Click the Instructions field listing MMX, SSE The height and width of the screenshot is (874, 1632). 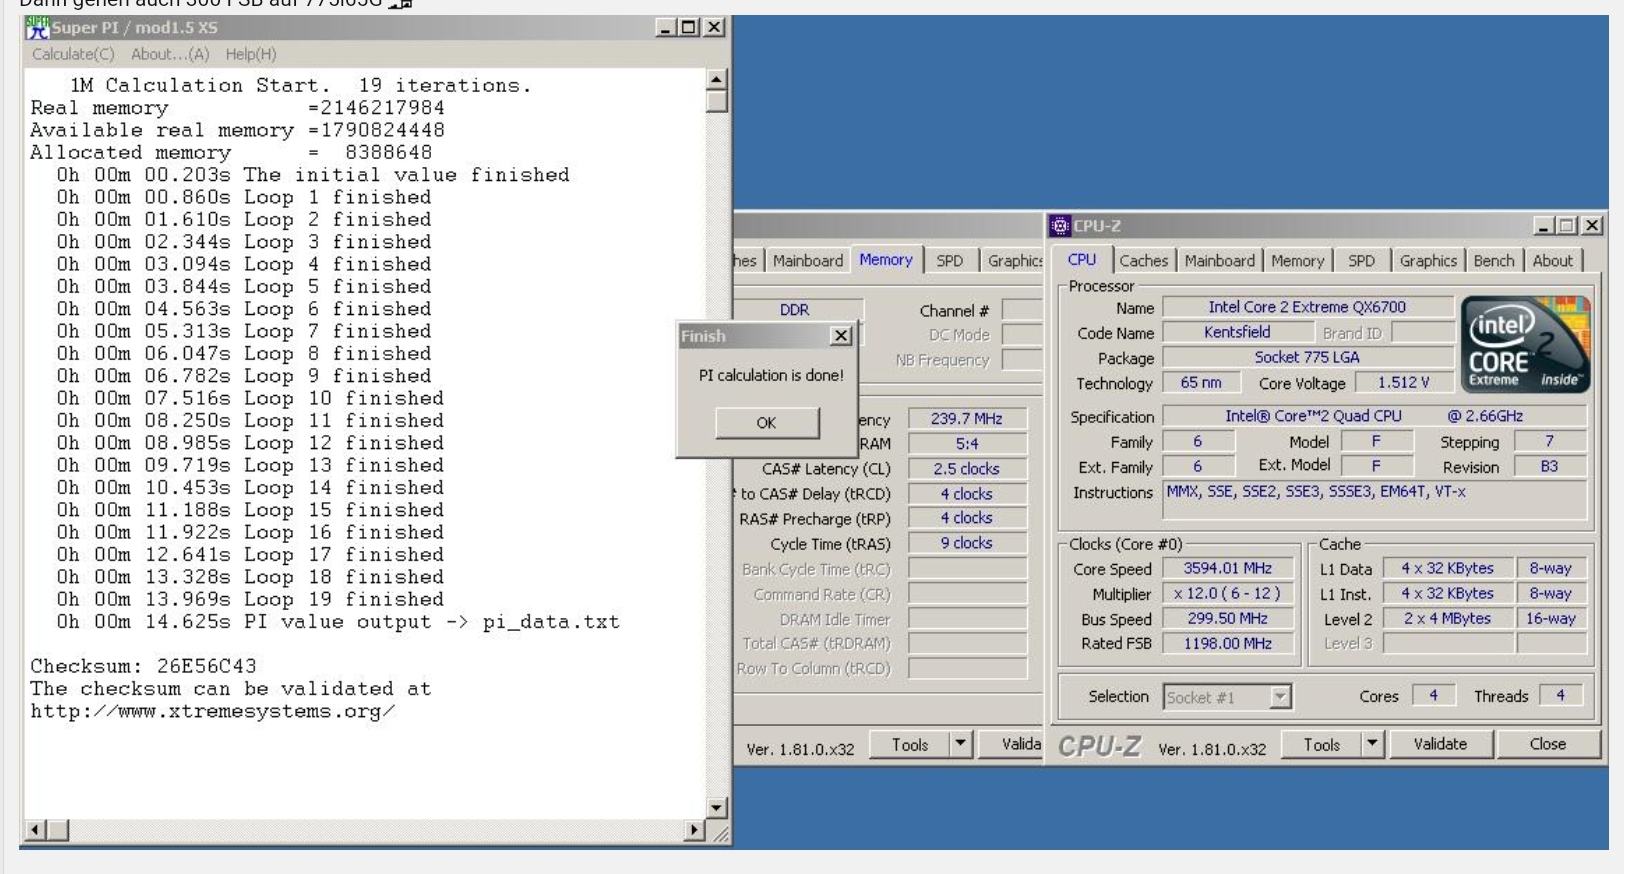tap(1375, 500)
